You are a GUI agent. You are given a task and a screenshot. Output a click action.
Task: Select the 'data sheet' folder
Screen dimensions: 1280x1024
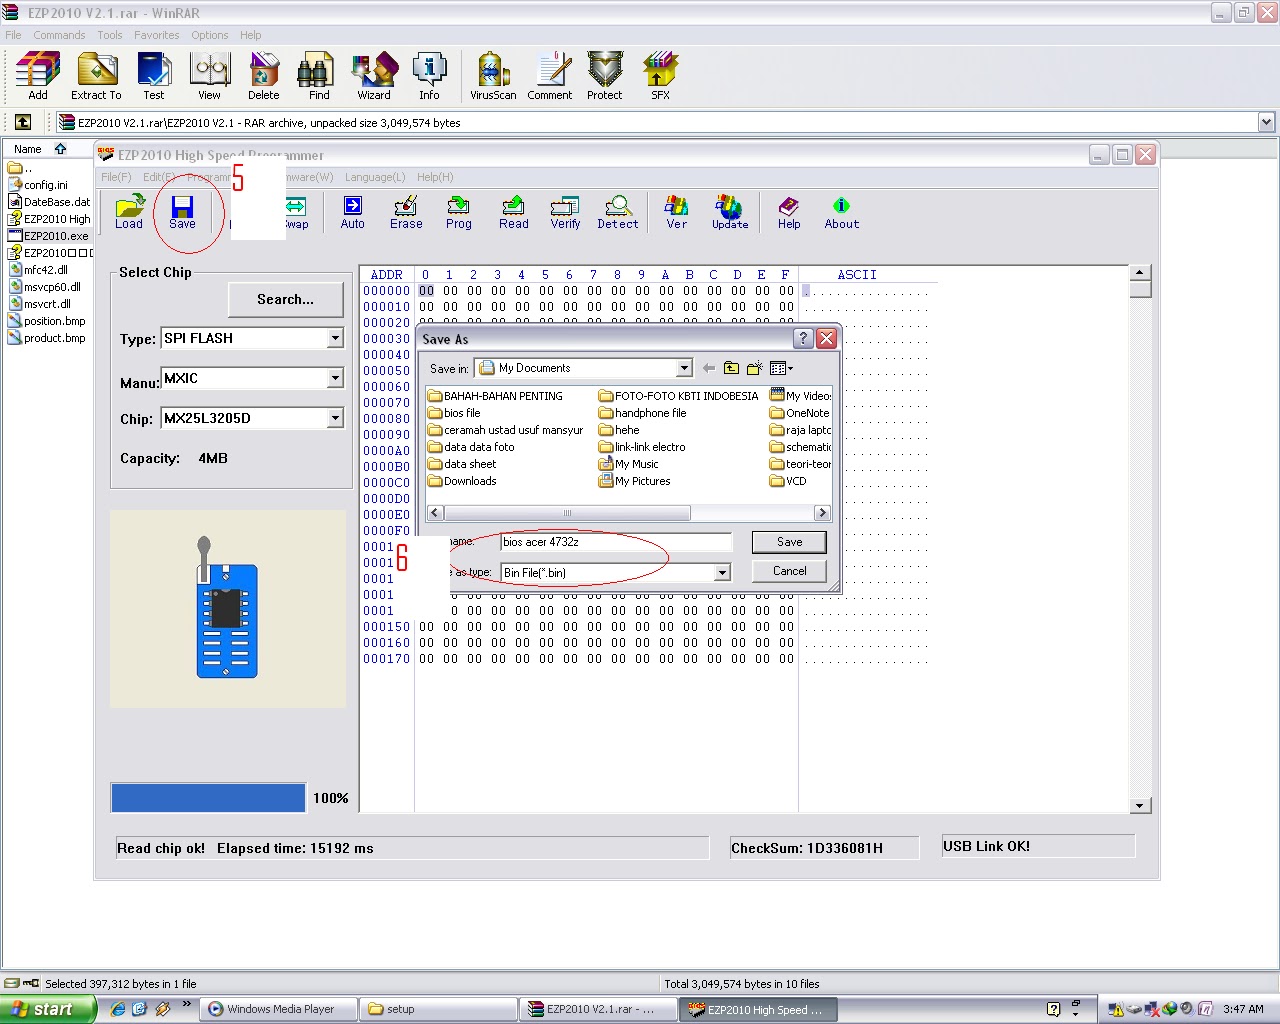pos(462,464)
